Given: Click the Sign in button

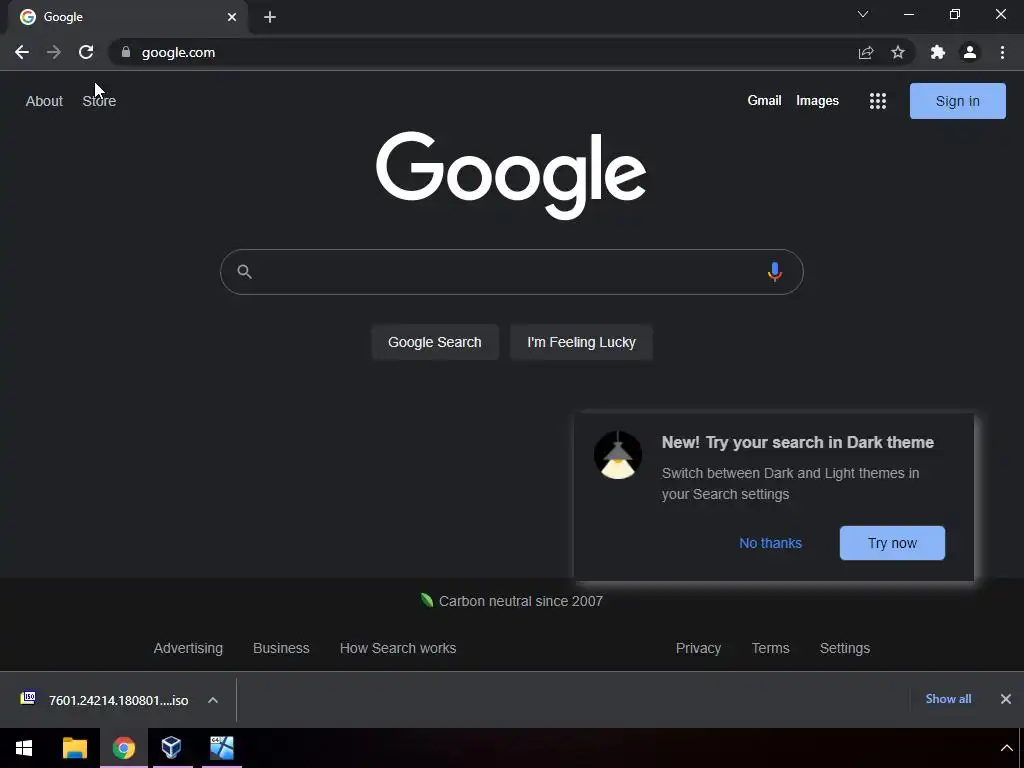Looking at the screenshot, I should [x=957, y=101].
